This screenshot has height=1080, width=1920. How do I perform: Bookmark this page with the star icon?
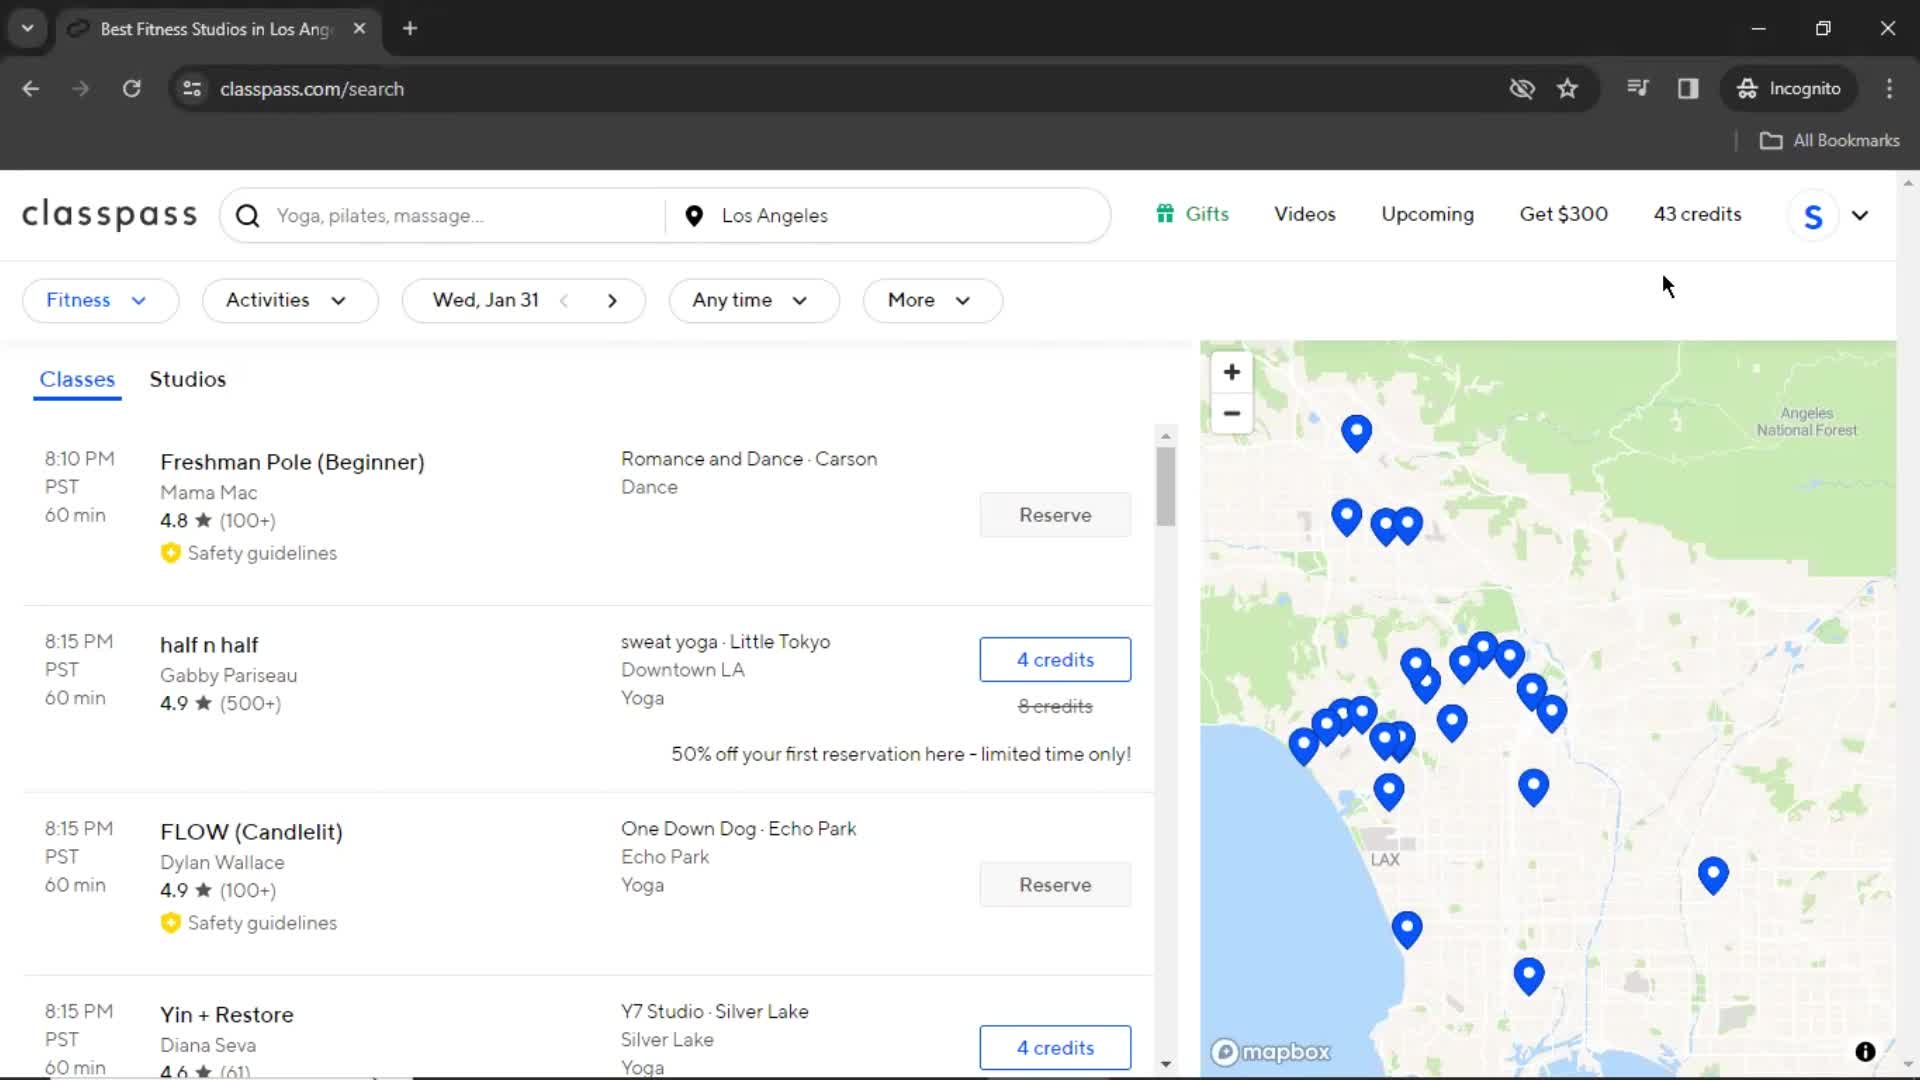[x=1567, y=89]
